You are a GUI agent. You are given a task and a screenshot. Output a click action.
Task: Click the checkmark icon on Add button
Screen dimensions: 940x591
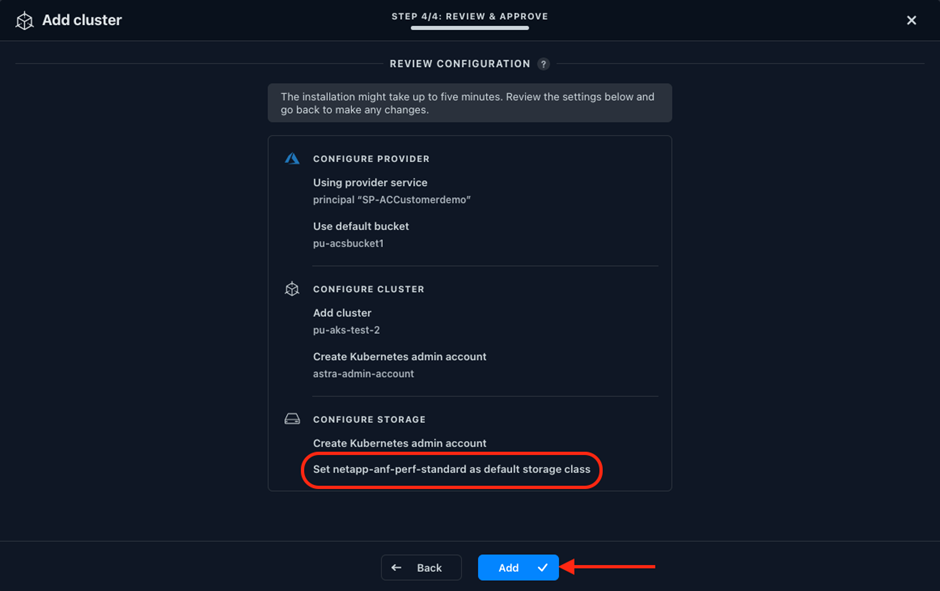(543, 568)
